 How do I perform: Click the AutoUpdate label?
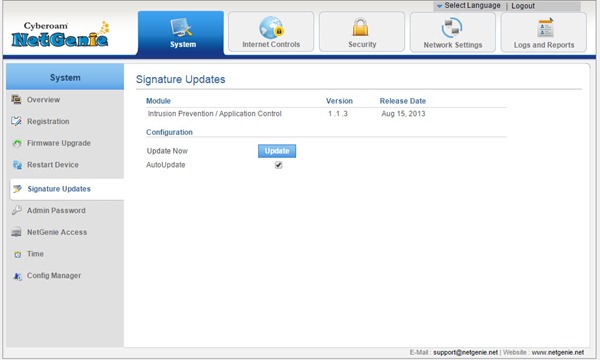coord(166,165)
